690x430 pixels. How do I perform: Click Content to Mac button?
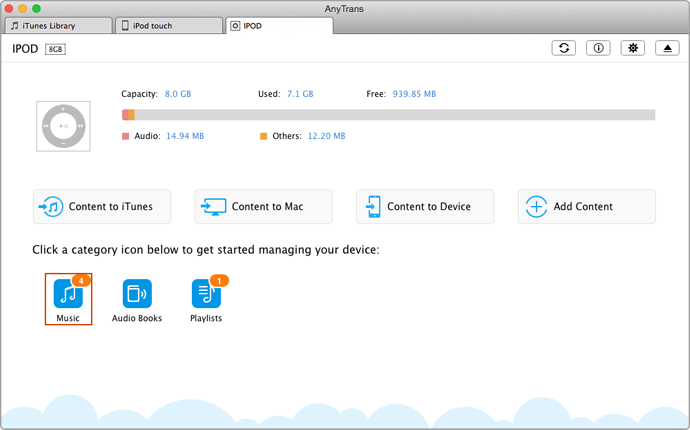point(264,206)
